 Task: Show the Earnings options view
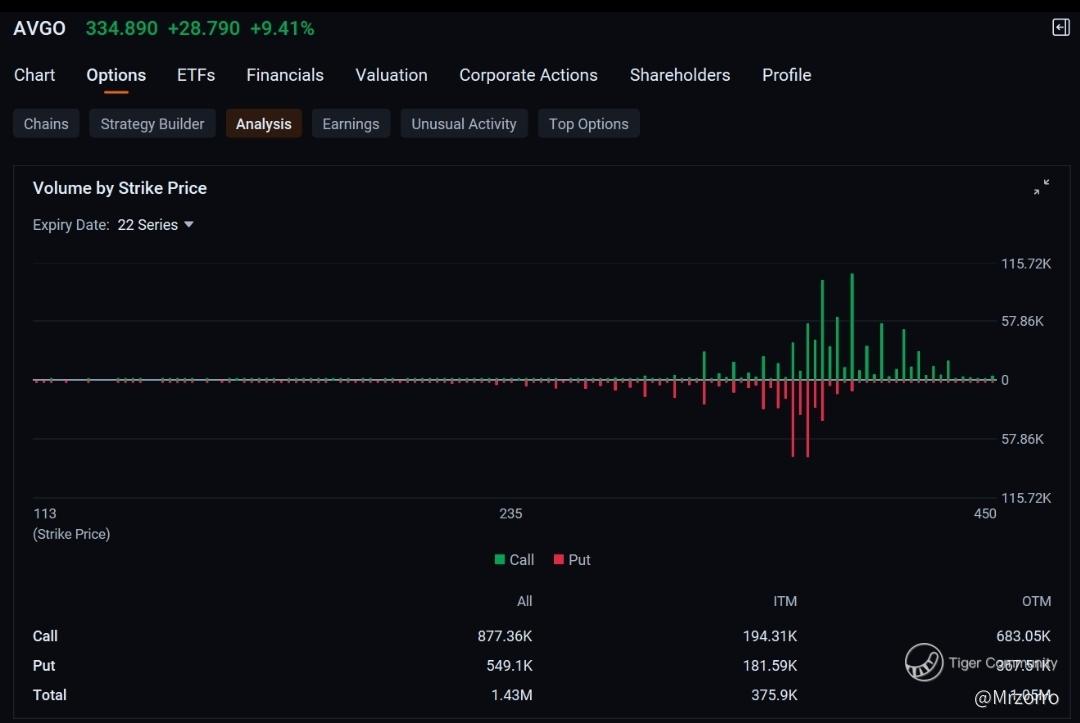(350, 124)
